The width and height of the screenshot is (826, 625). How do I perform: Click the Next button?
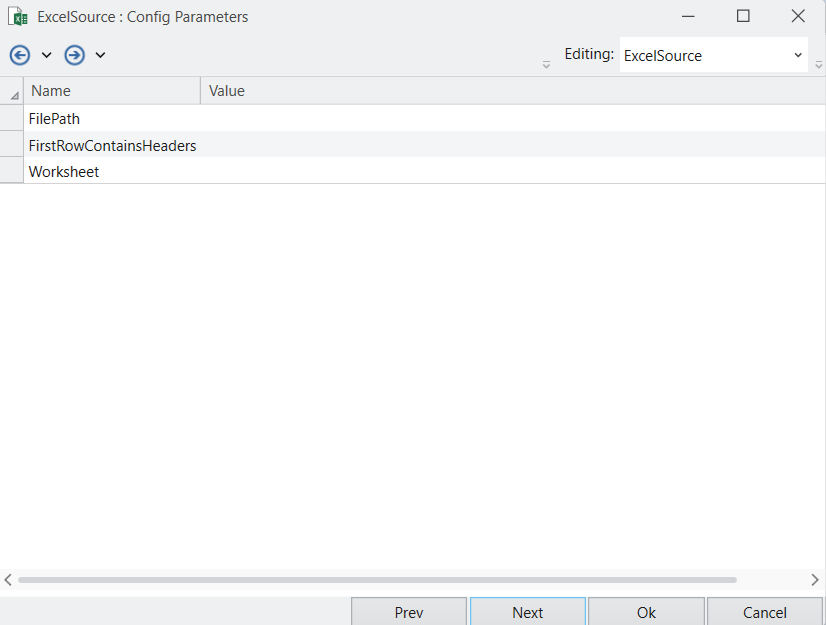click(x=527, y=612)
